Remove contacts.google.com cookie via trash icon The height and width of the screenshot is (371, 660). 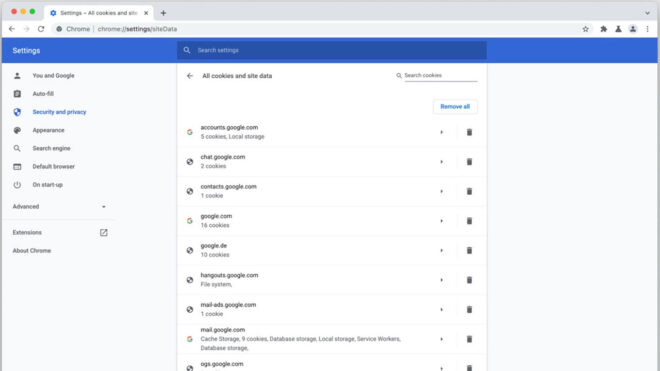469,191
